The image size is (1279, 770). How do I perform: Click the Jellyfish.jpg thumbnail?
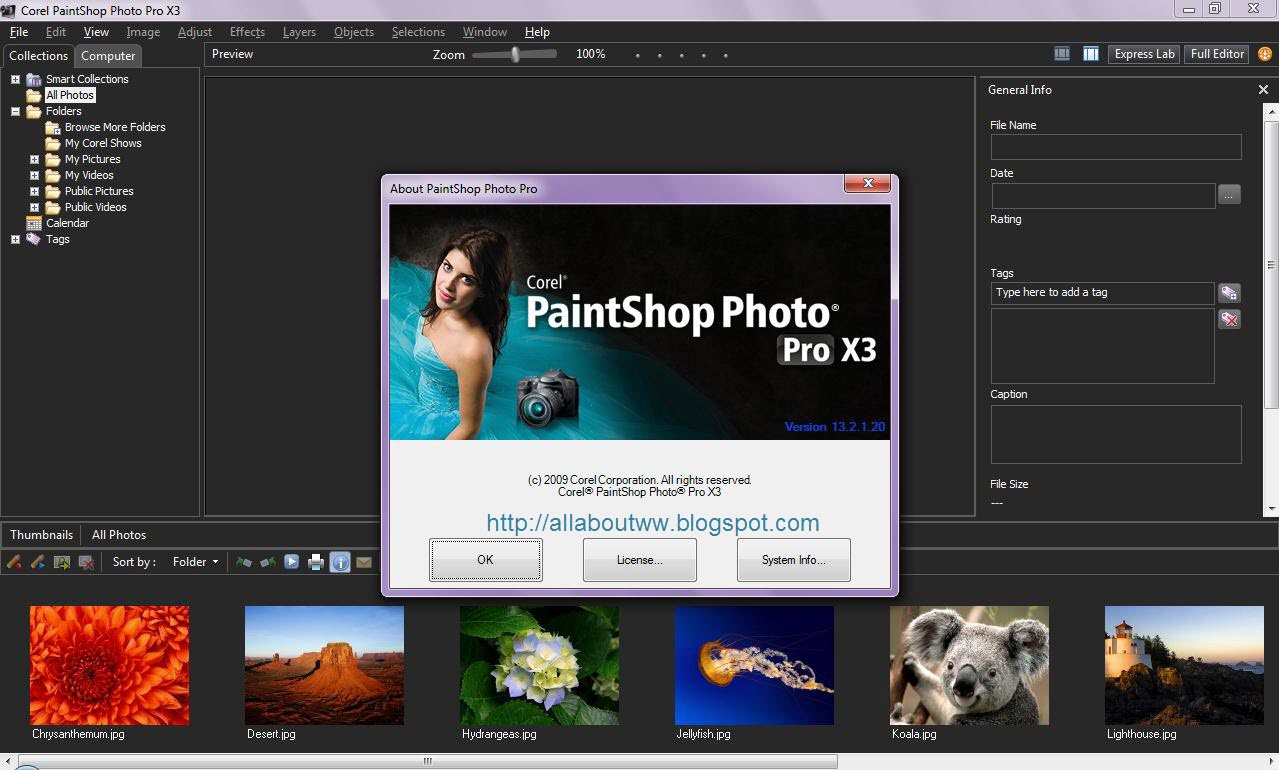pyautogui.click(x=754, y=665)
